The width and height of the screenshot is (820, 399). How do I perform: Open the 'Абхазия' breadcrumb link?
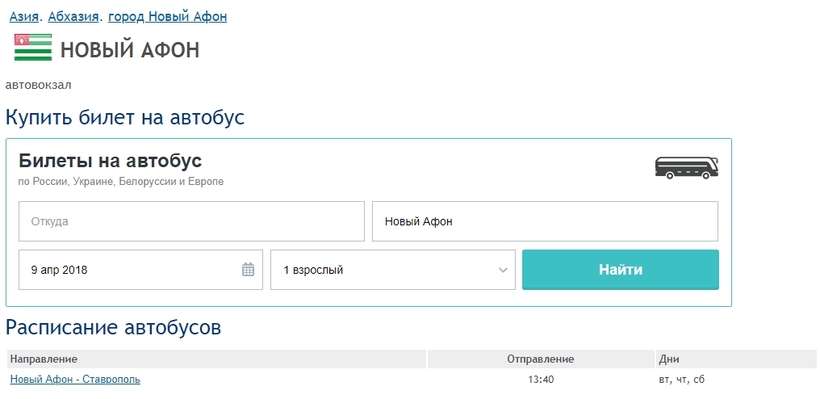pos(73,17)
